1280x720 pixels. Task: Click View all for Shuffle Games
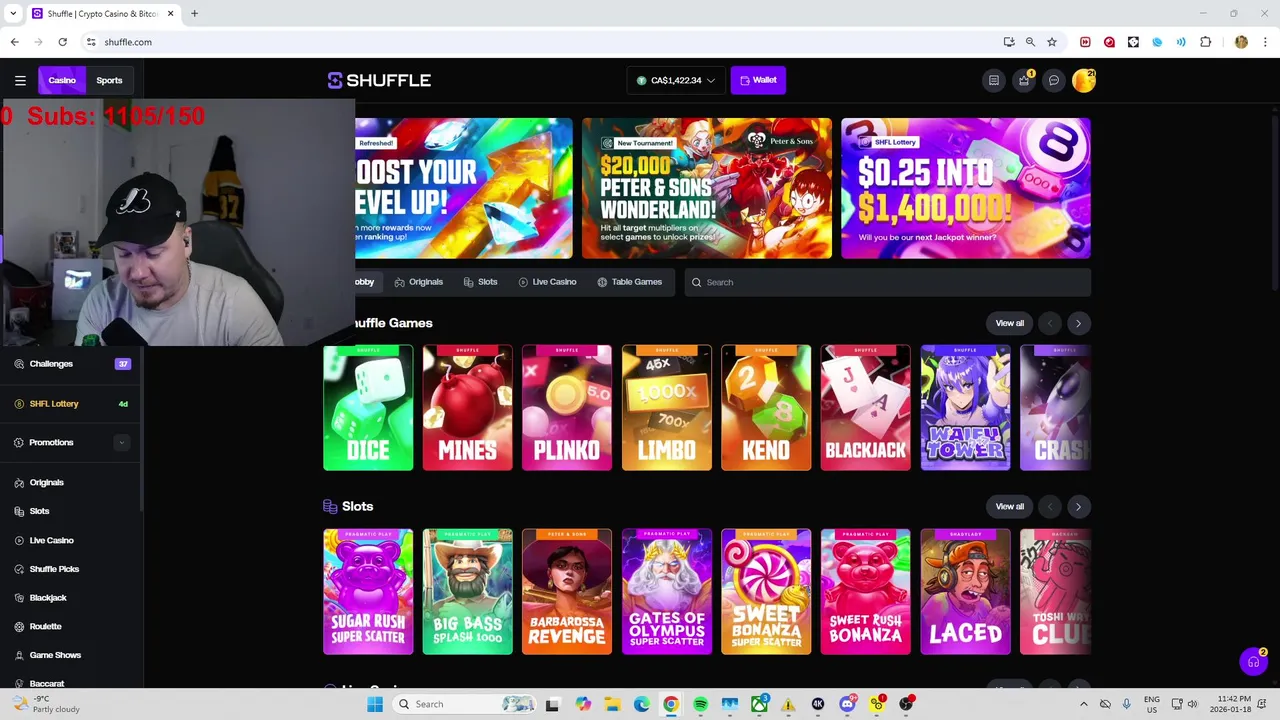click(x=1010, y=323)
